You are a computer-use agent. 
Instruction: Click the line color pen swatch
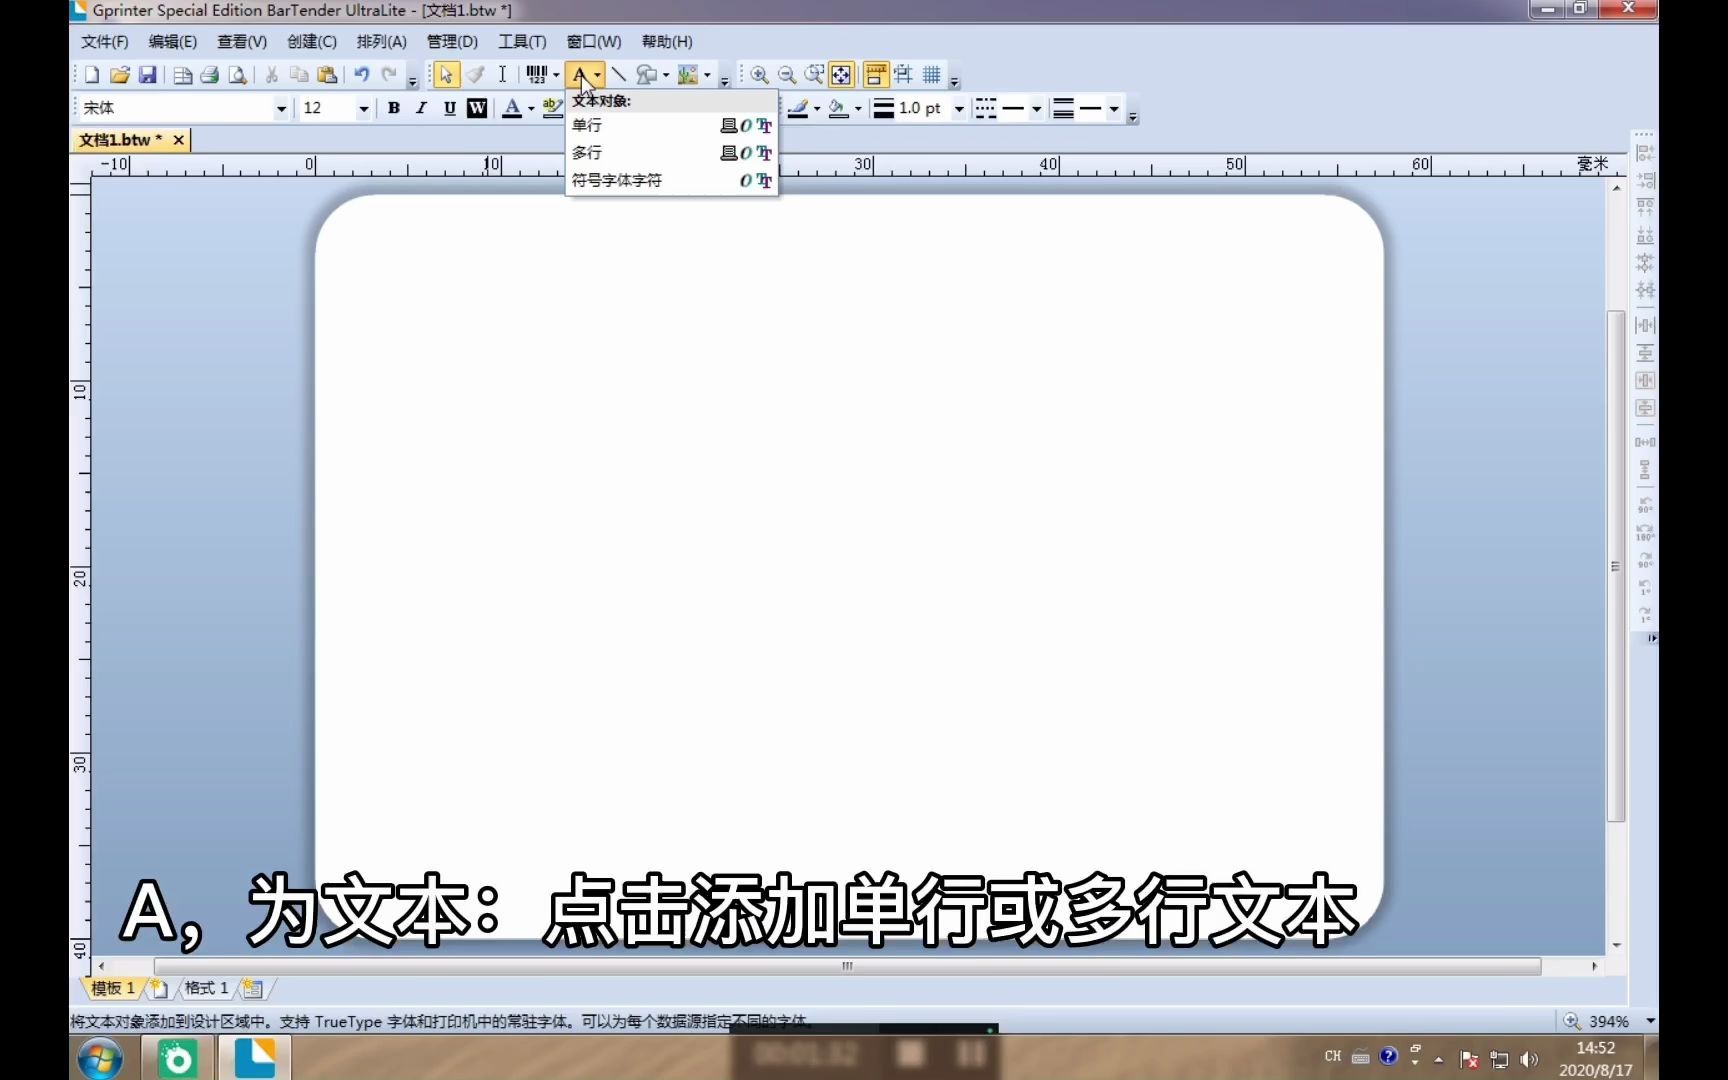coord(797,109)
